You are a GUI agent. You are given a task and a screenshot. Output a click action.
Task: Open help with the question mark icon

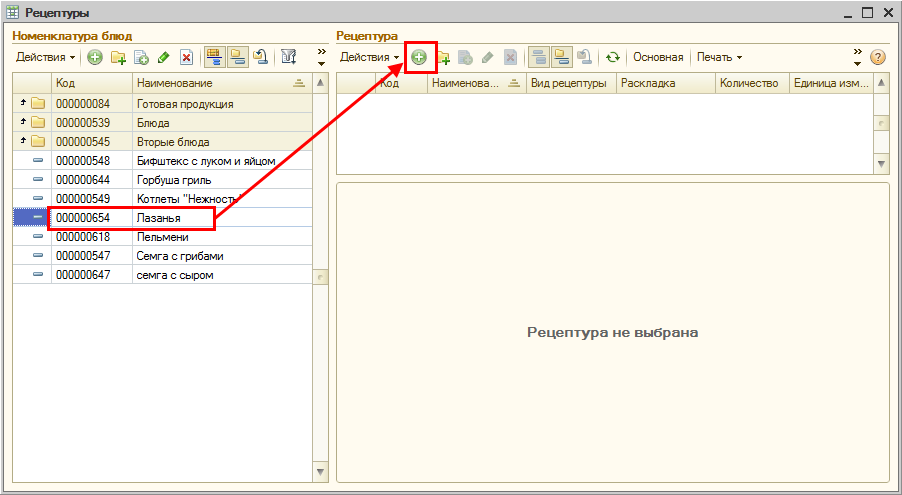point(878,57)
